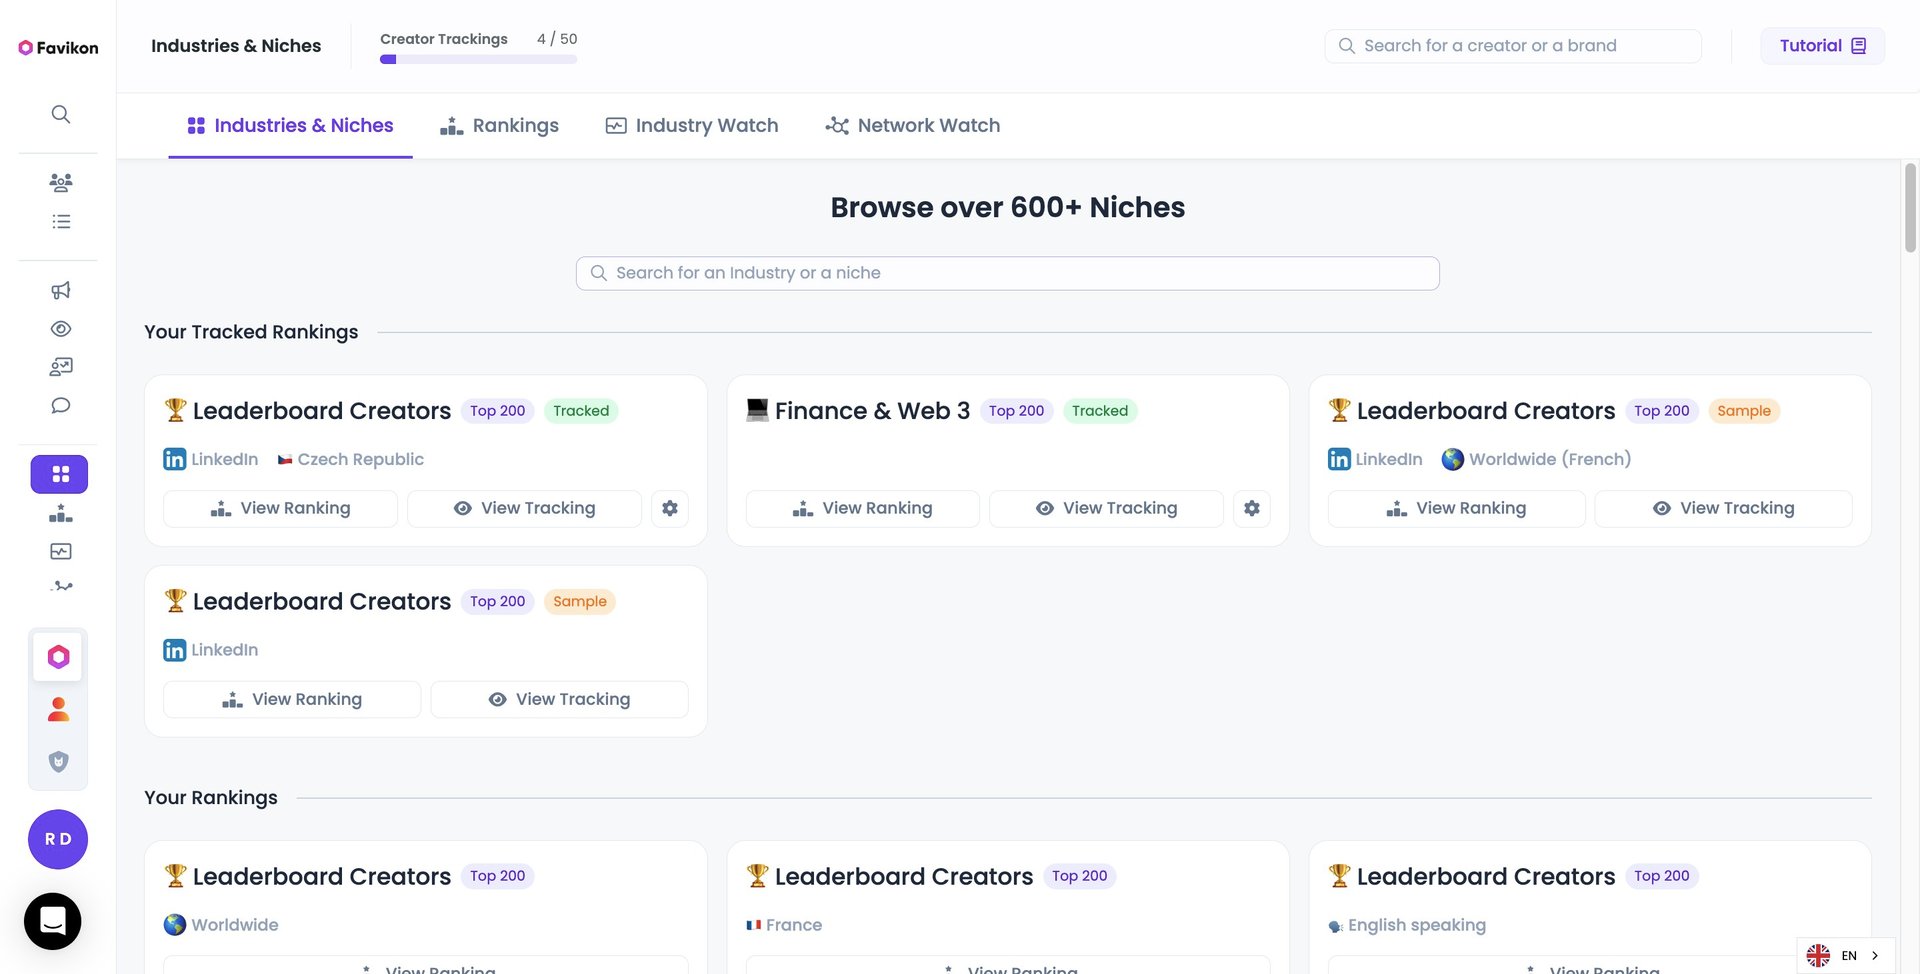Image resolution: width=1920 pixels, height=974 pixels.
Task: Open the RD user avatar menu
Action: click(x=58, y=839)
